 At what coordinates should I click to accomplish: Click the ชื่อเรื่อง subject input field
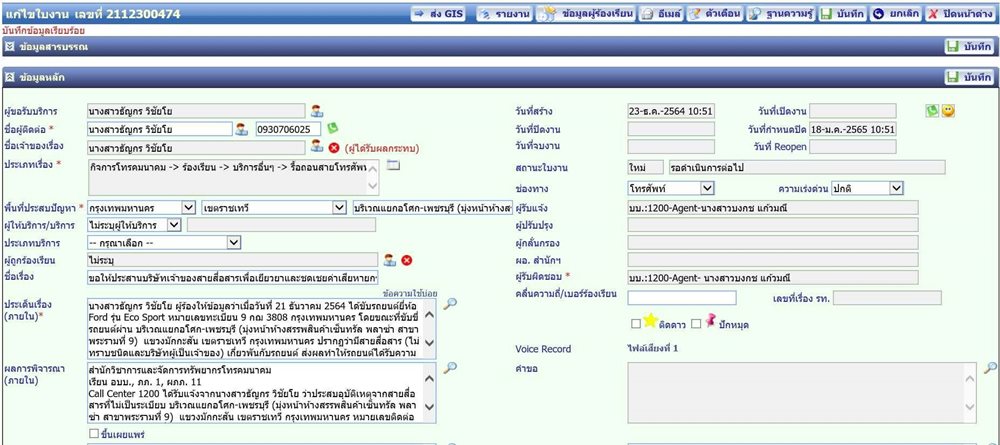tap(233, 277)
